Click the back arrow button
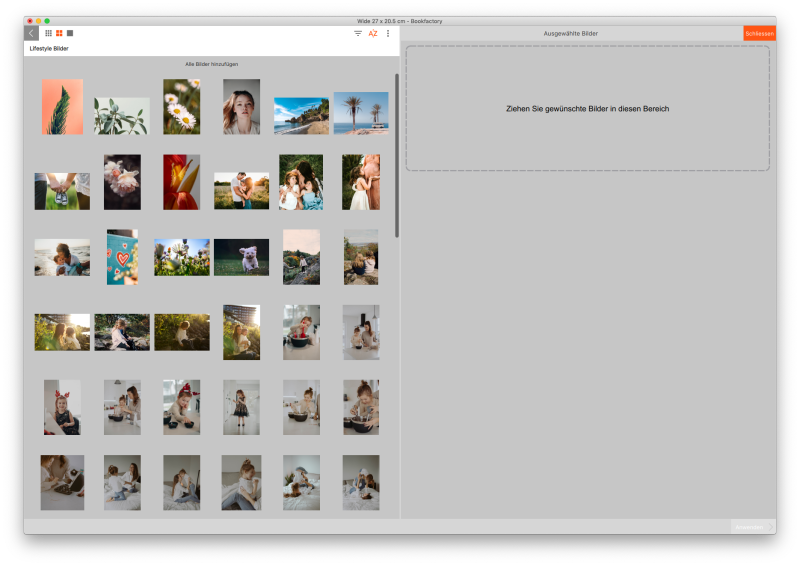 (x=31, y=33)
